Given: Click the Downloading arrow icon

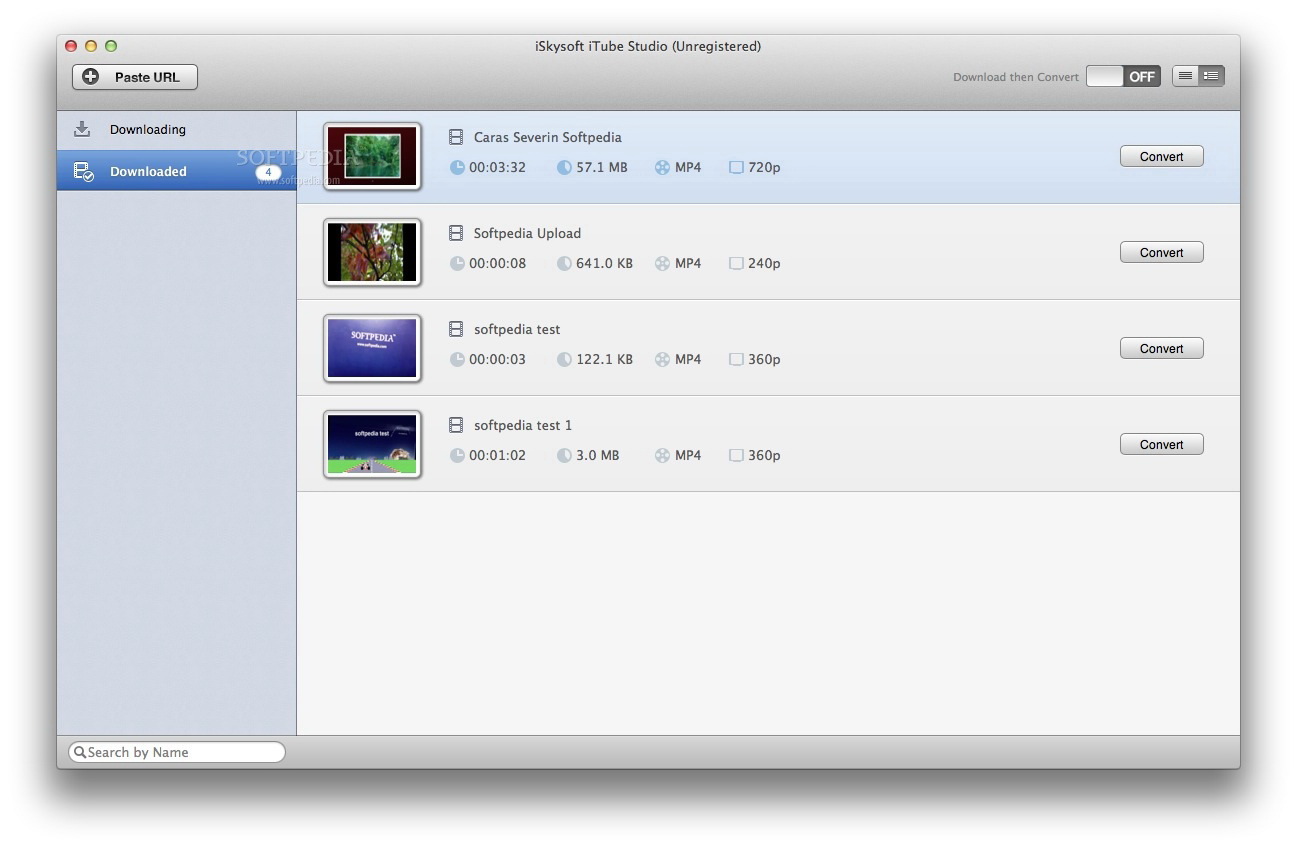Looking at the screenshot, I should (x=82, y=129).
